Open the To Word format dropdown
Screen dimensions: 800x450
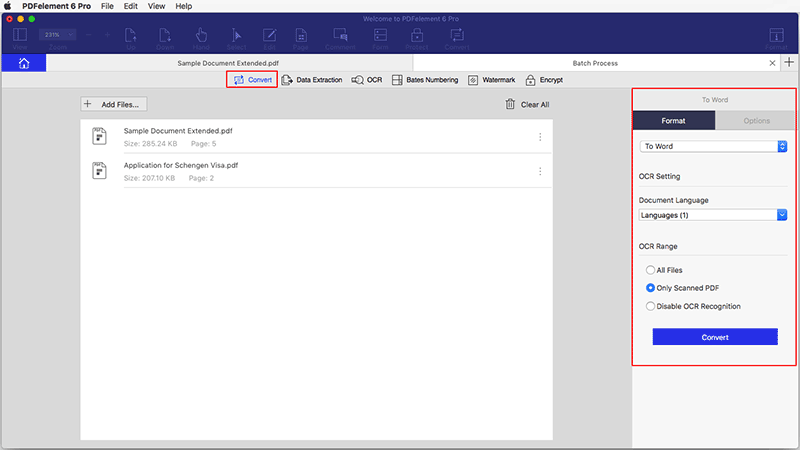(713, 146)
